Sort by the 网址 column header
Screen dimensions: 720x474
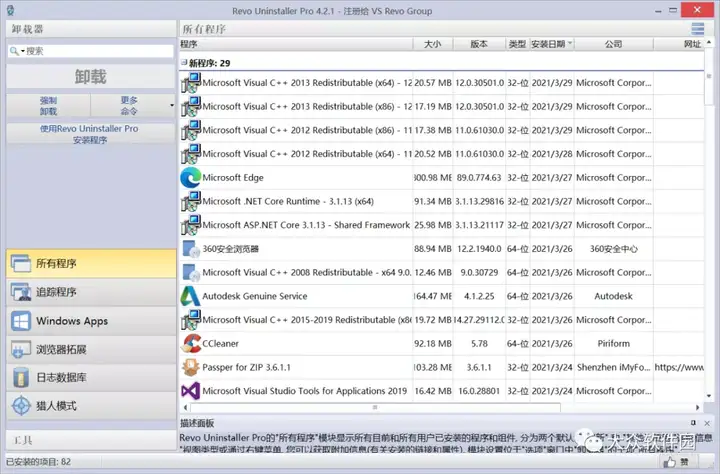click(679, 44)
